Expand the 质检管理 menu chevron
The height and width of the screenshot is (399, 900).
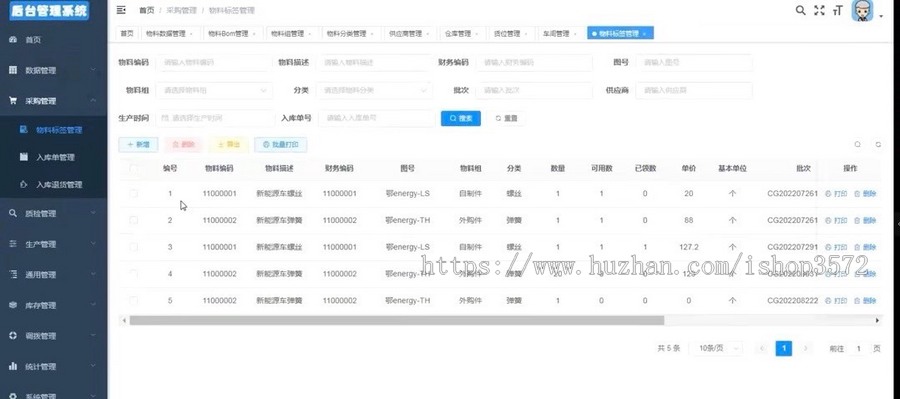pyautogui.click(x=94, y=213)
